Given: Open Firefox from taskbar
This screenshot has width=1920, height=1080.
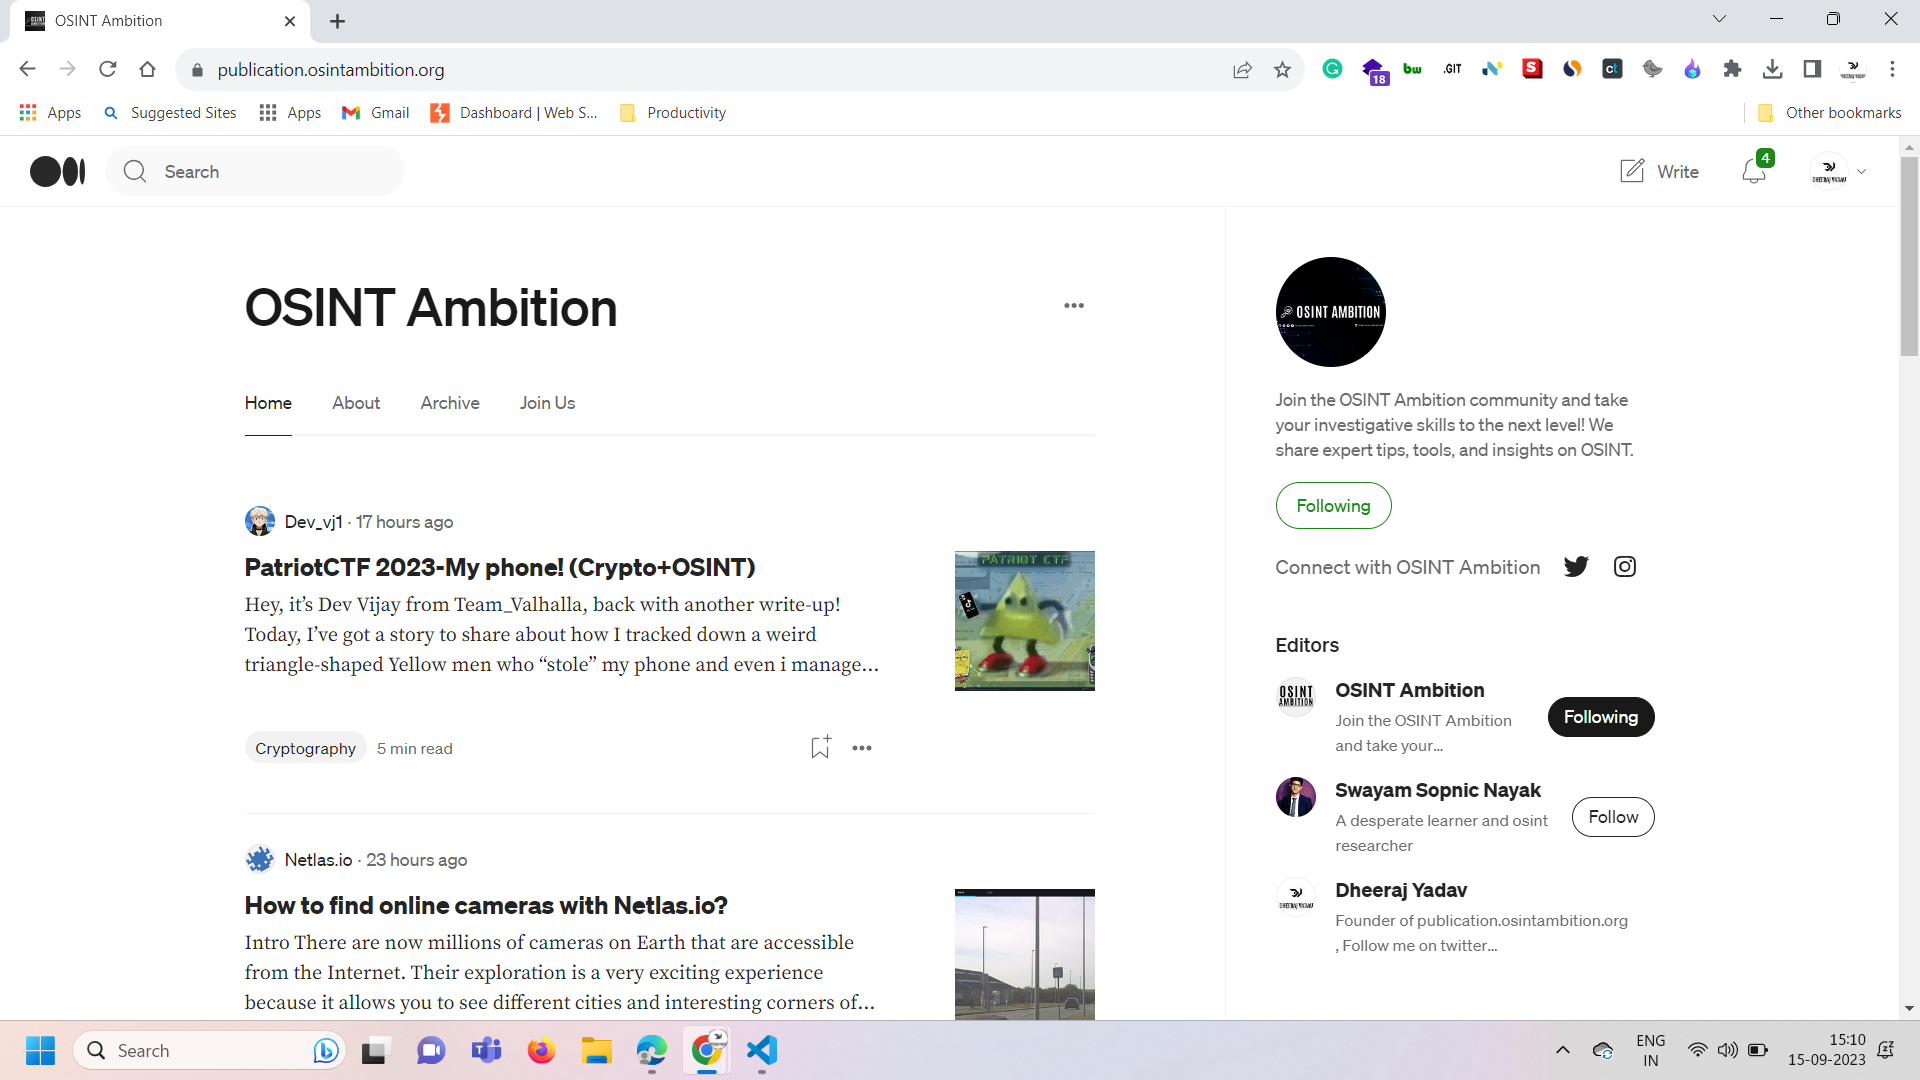Looking at the screenshot, I should 541,1050.
